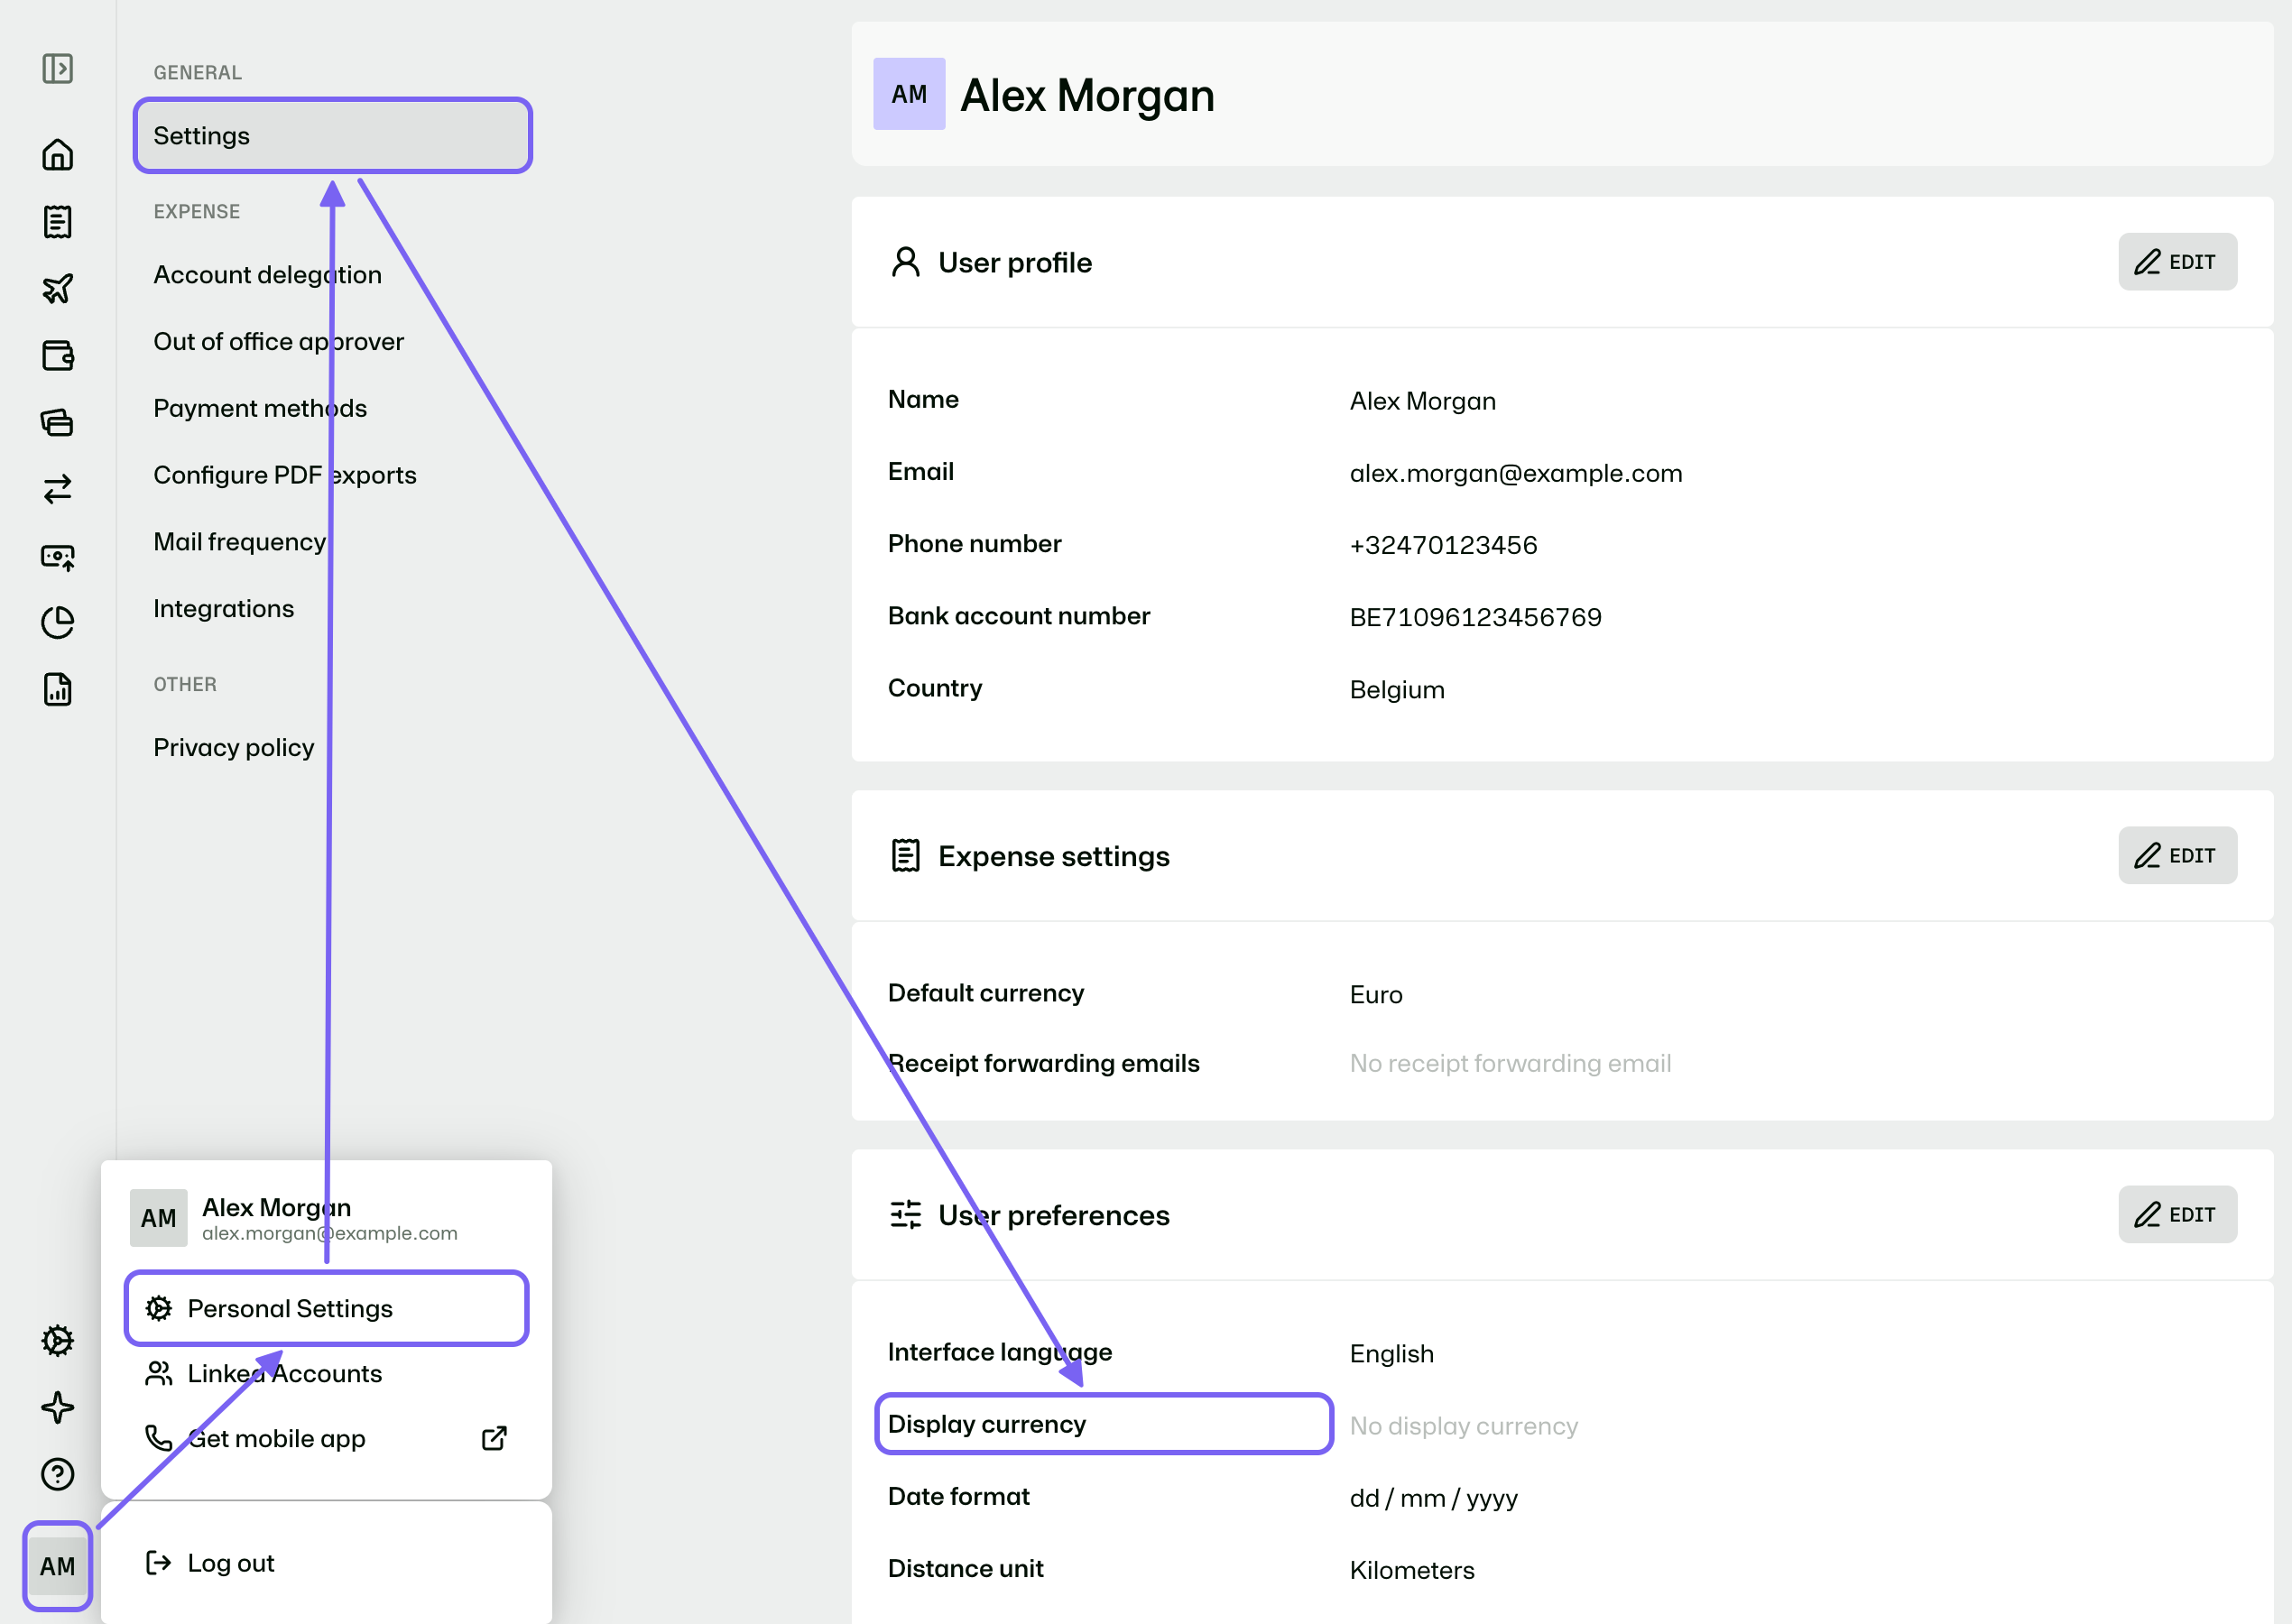Open the pie chart insights icon

coord(57,622)
